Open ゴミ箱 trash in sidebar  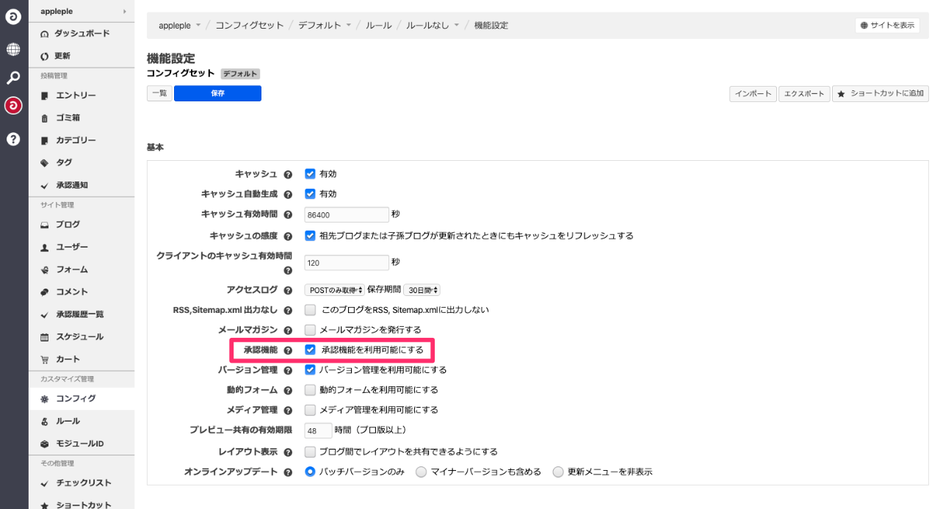(68, 118)
